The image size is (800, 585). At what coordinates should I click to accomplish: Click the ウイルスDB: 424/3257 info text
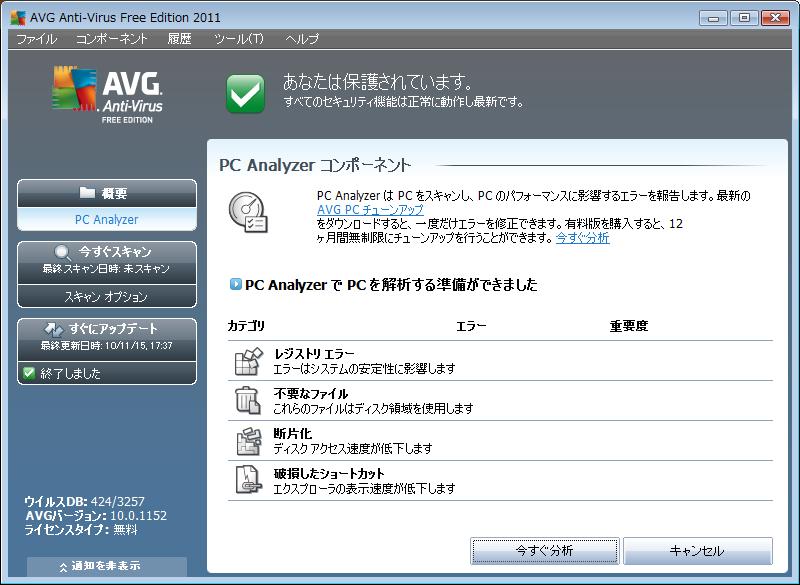click(x=85, y=501)
